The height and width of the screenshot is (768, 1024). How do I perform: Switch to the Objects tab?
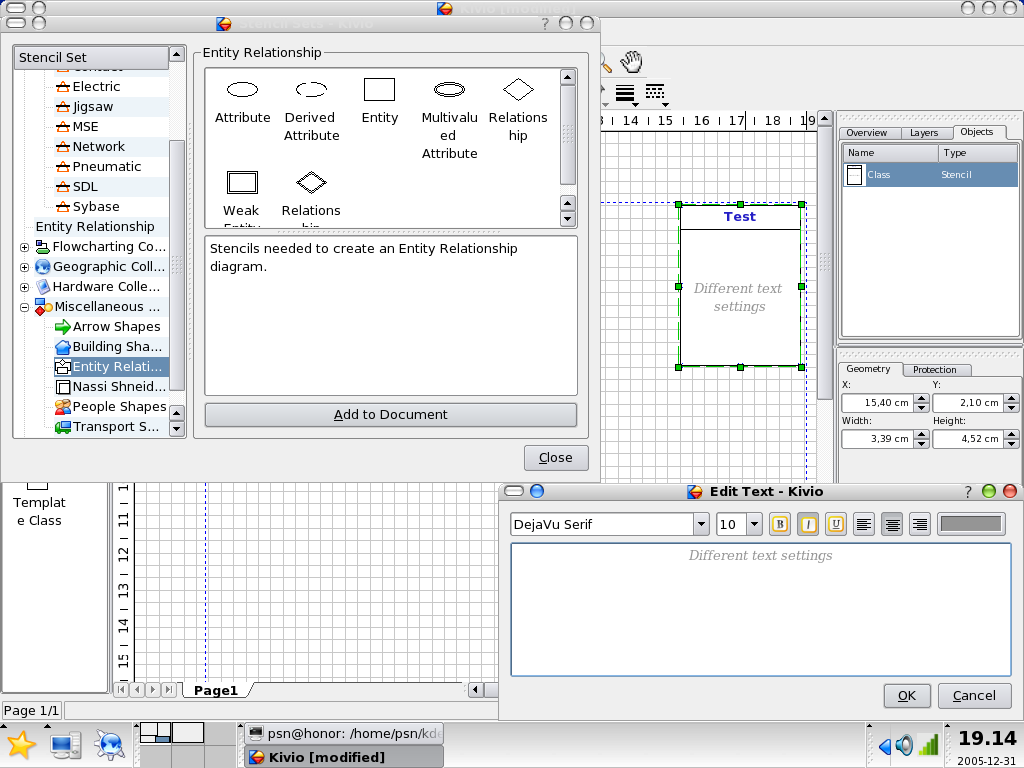tap(977, 132)
